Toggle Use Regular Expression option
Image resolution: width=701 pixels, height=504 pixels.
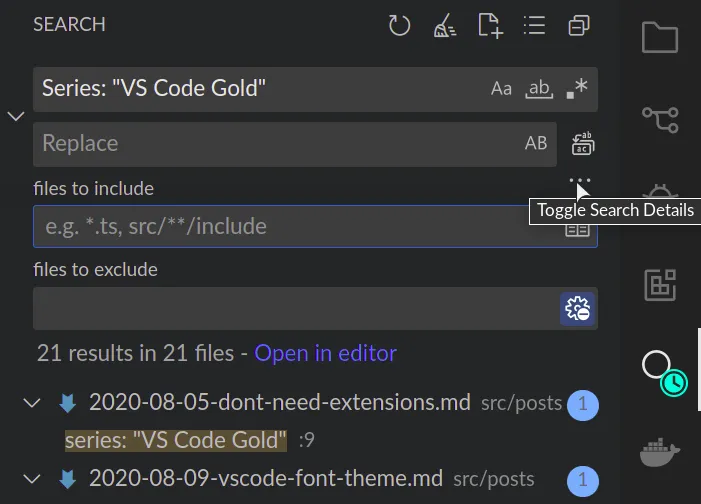tap(577, 89)
